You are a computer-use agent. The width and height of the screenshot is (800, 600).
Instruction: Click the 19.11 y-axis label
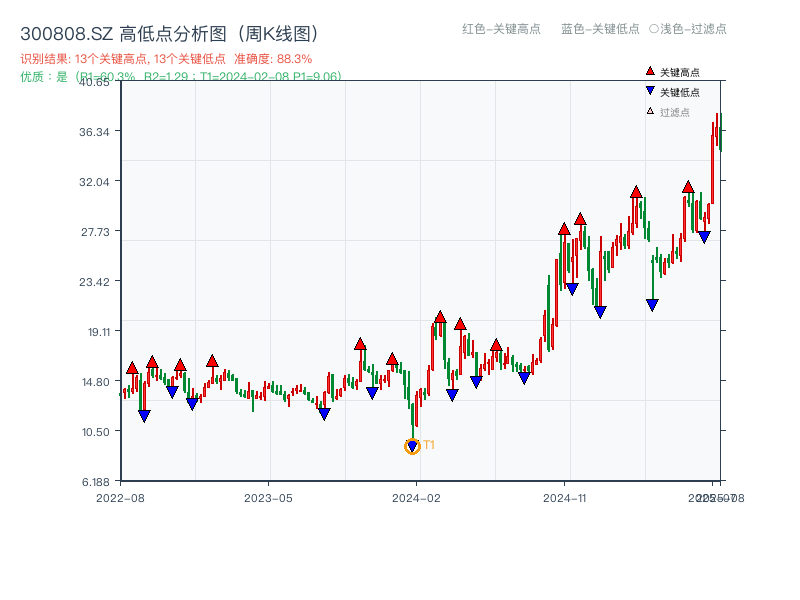pos(98,332)
